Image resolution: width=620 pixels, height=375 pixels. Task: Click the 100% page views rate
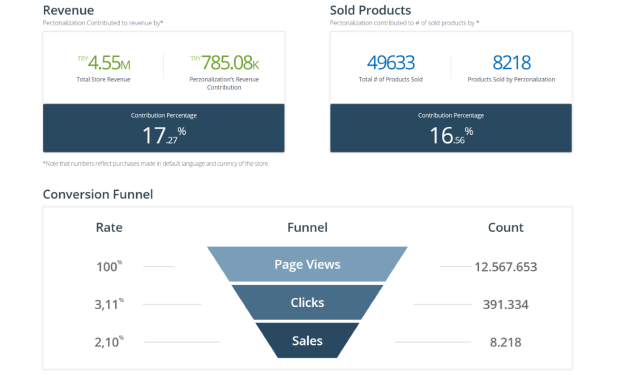point(109,266)
